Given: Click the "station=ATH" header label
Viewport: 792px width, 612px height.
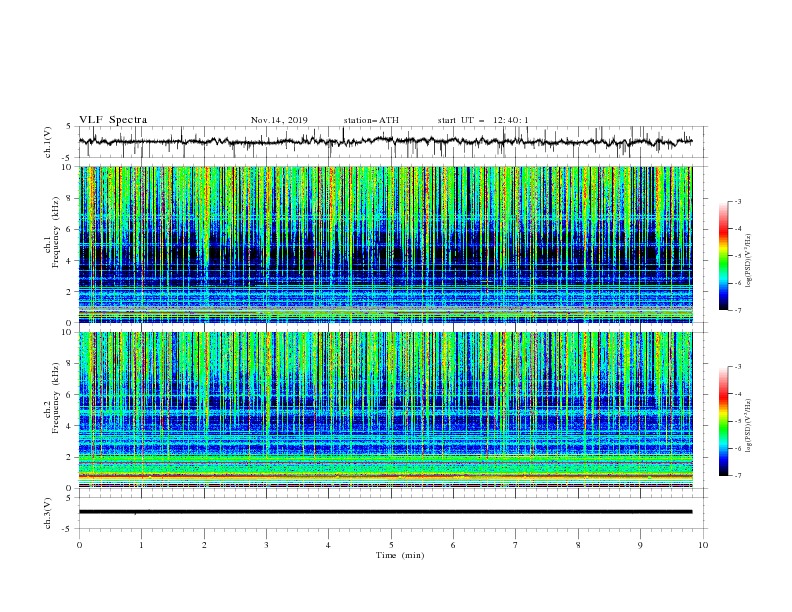Looking at the screenshot, I should (371, 120).
